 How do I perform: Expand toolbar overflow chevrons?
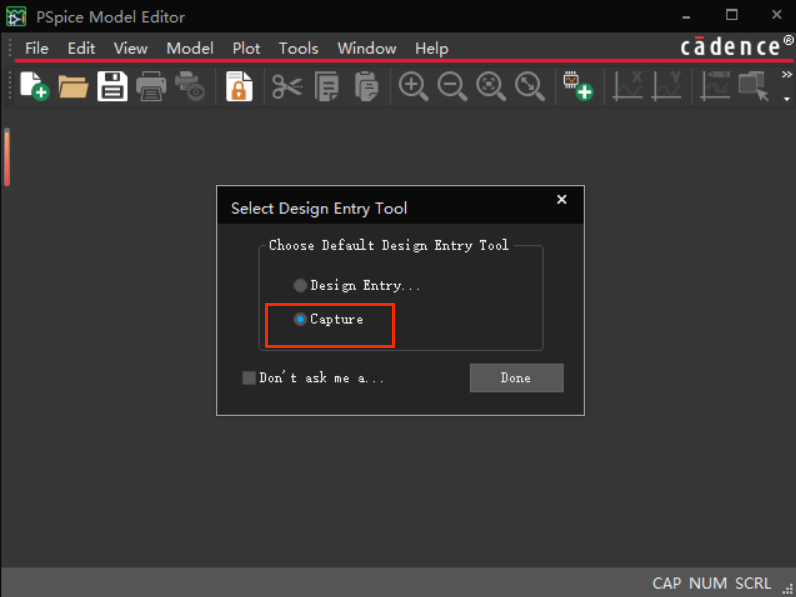tap(787, 75)
